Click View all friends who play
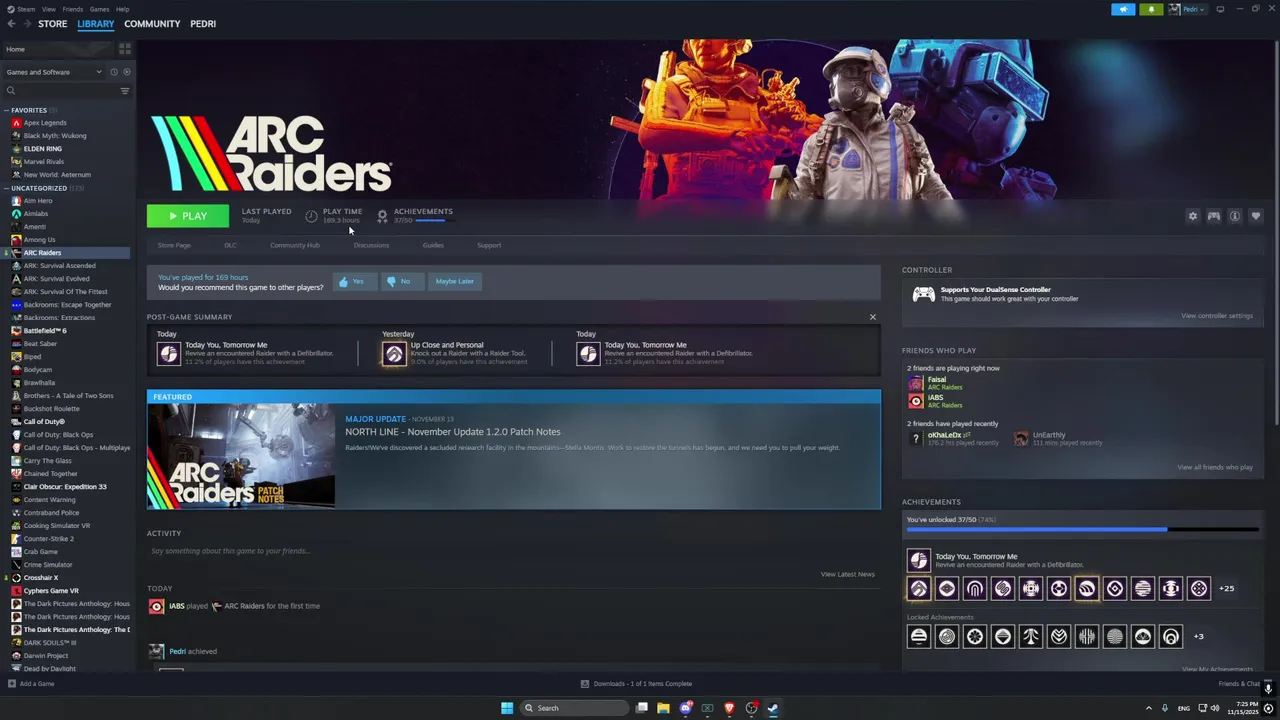This screenshot has height=720, width=1280. click(x=1214, y=467)
